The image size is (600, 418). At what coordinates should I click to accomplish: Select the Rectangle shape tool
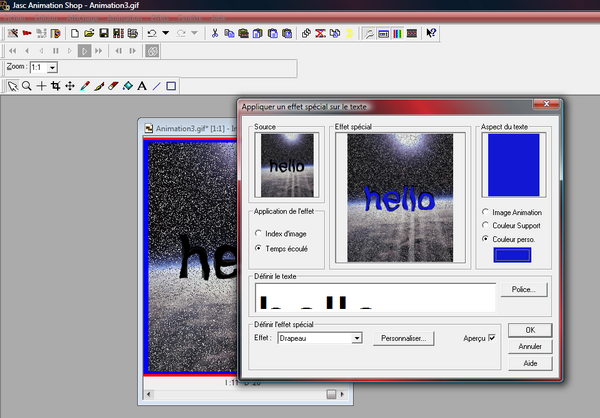coord(171,86)
